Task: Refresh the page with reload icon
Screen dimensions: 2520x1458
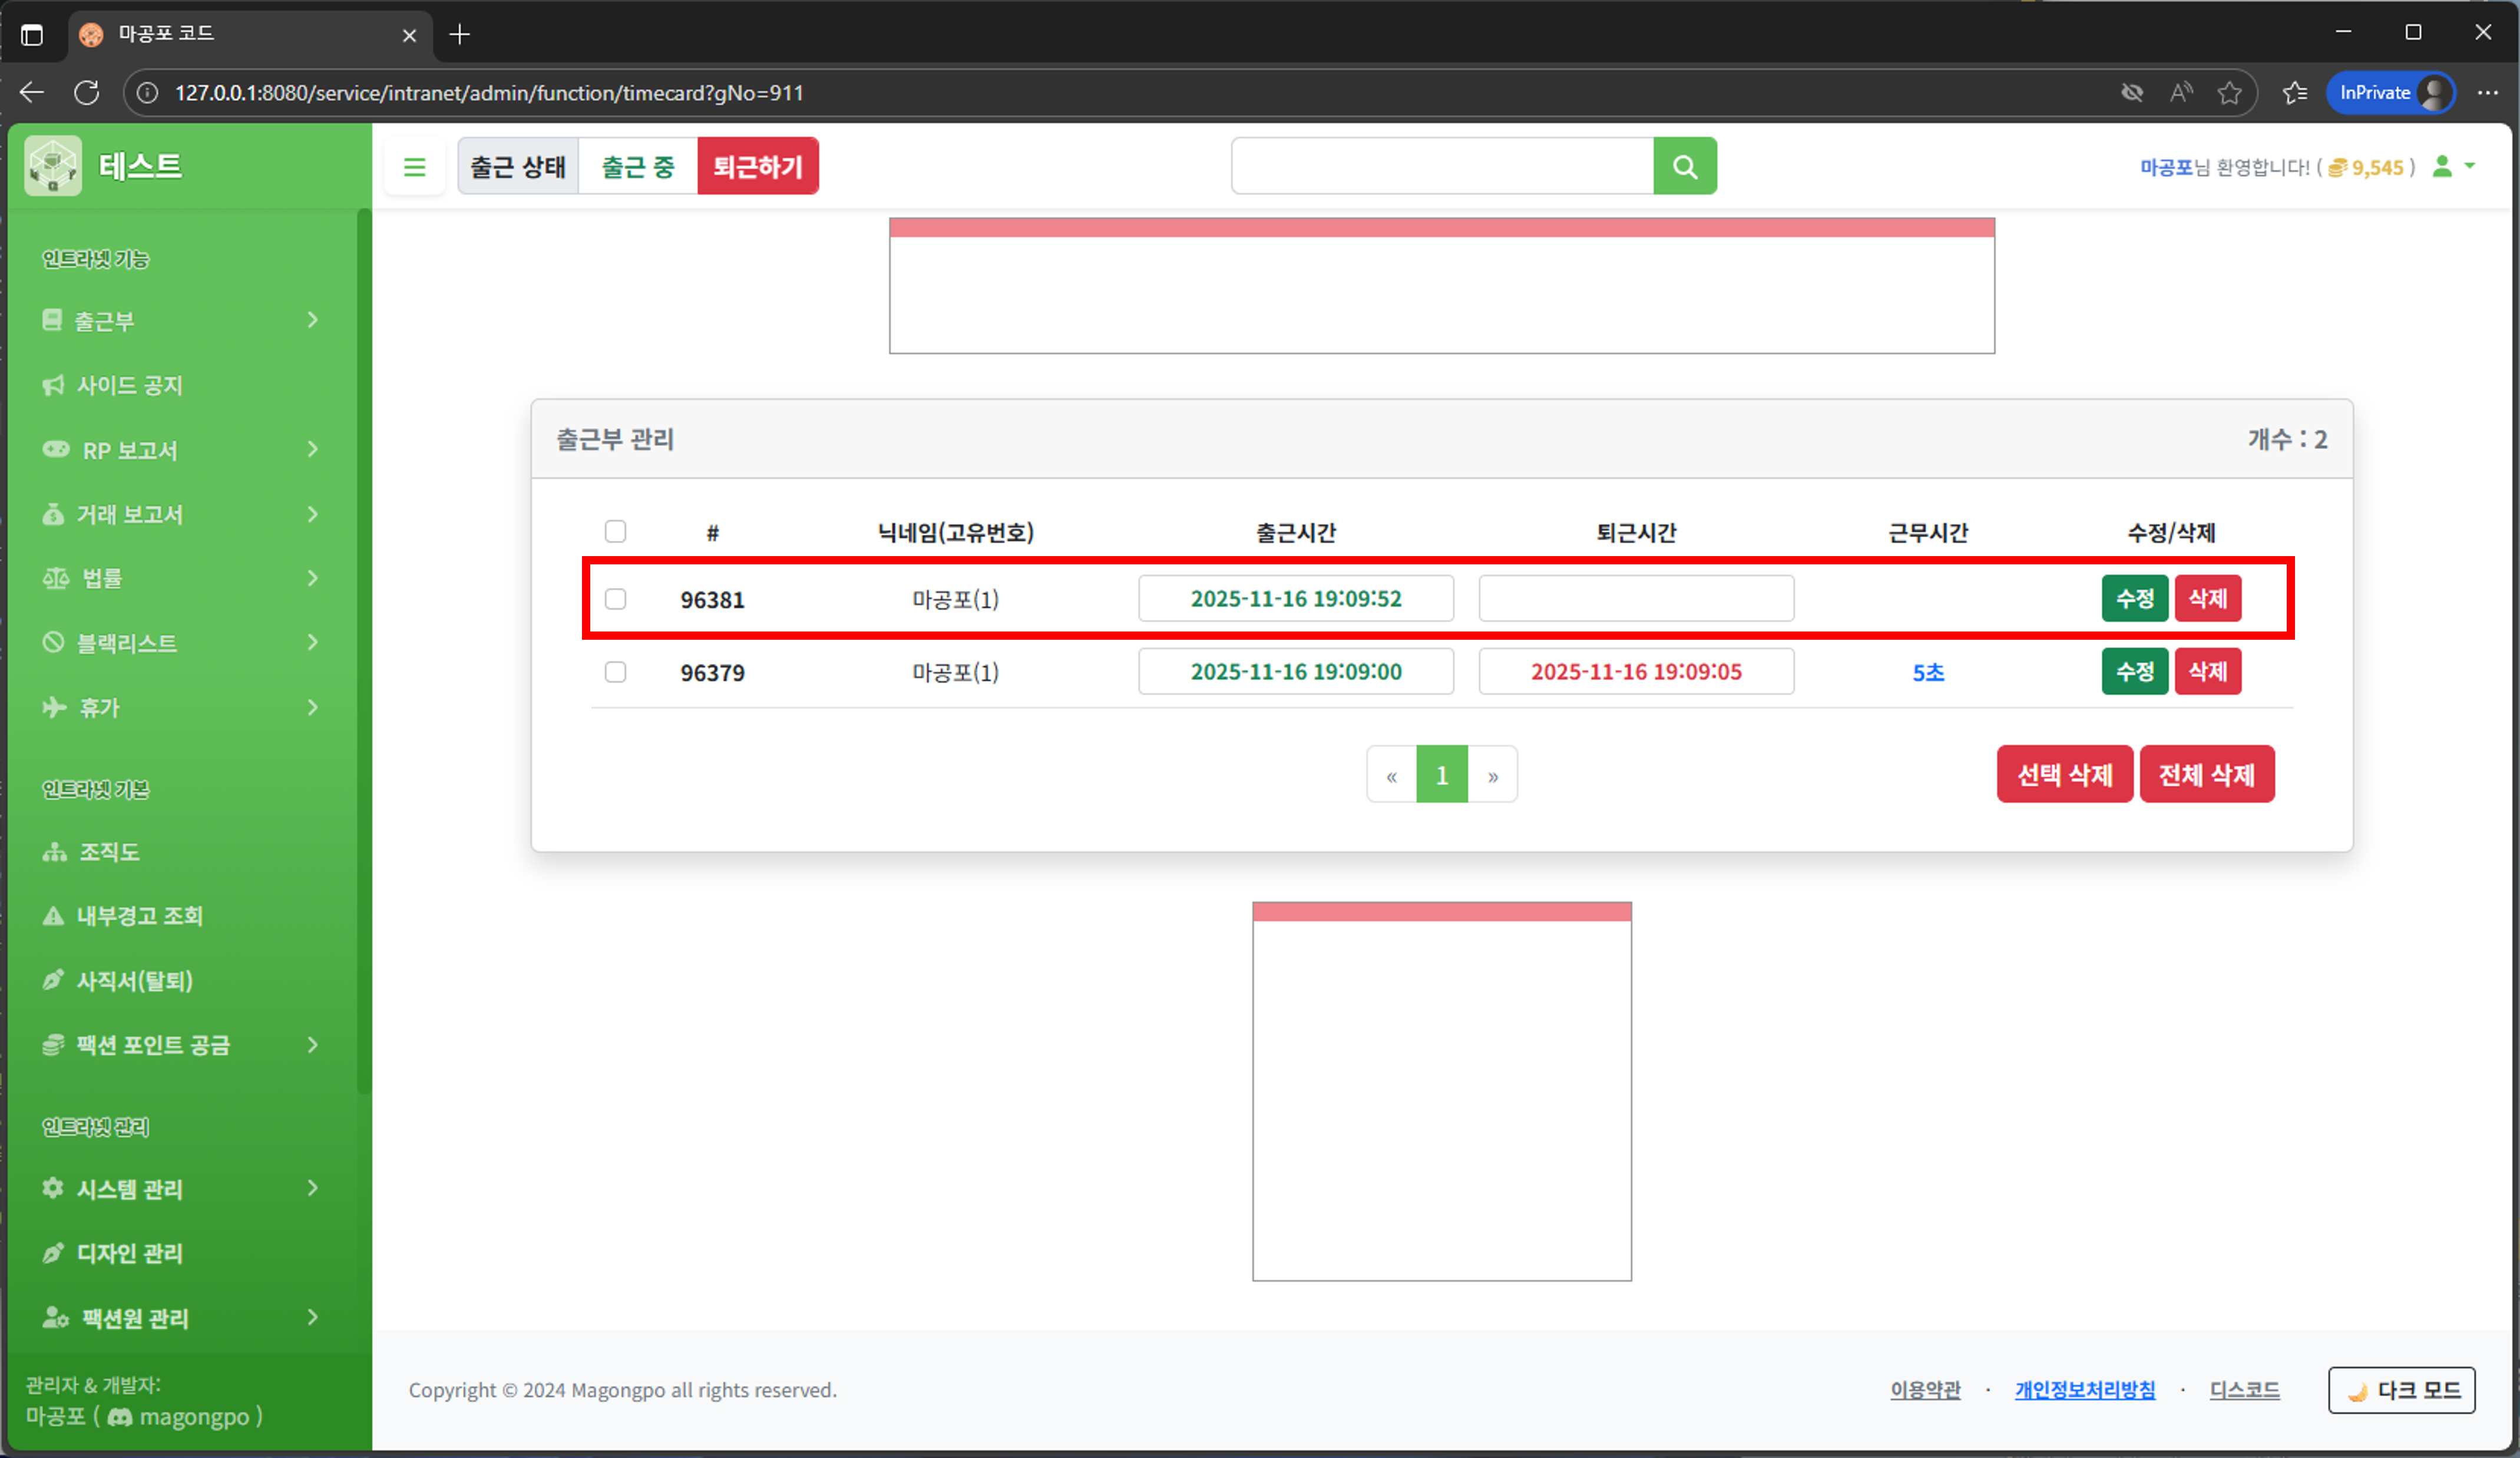Action: [x=87, y=93]
